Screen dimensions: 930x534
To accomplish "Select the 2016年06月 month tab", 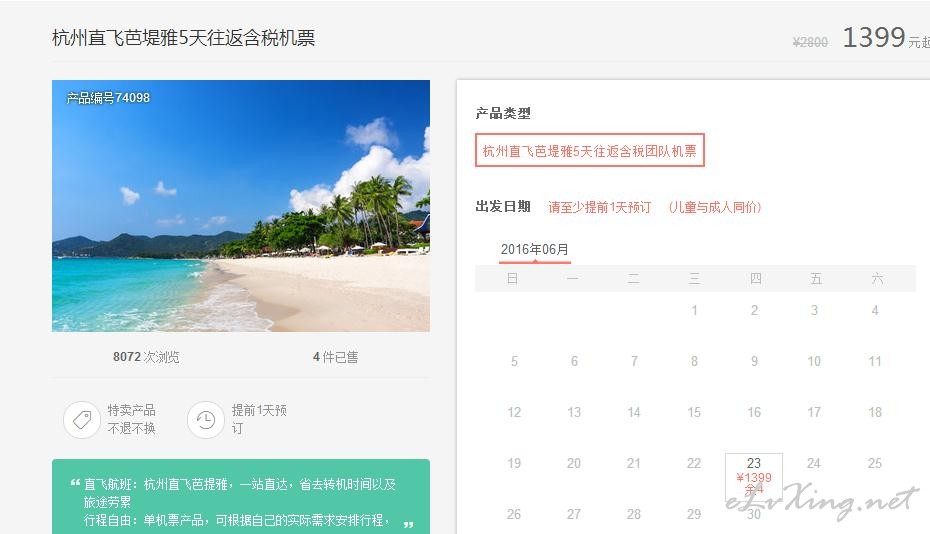I will pyautogui.click(x=534, y=250).
